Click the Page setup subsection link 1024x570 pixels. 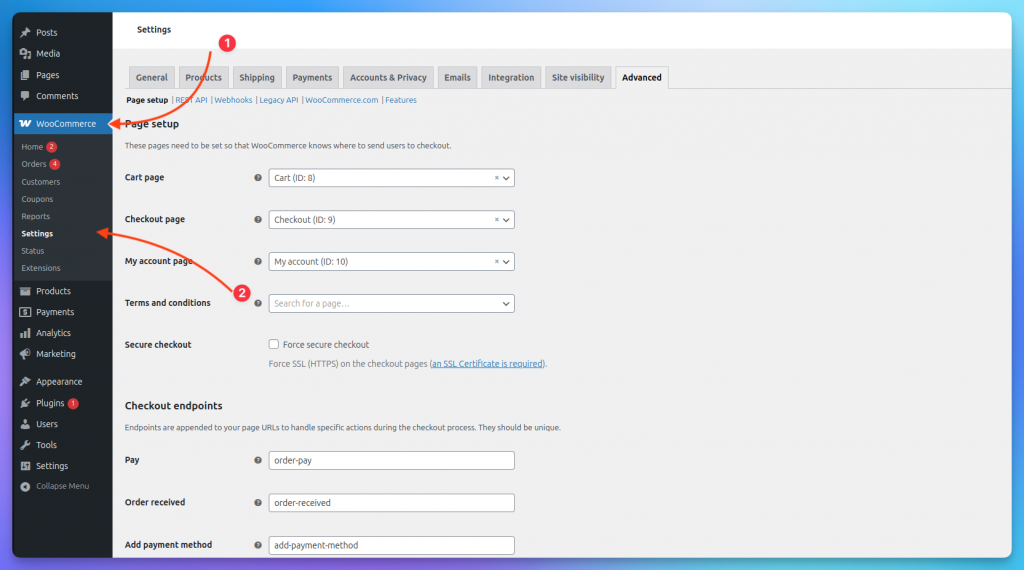tap(147, 100)
